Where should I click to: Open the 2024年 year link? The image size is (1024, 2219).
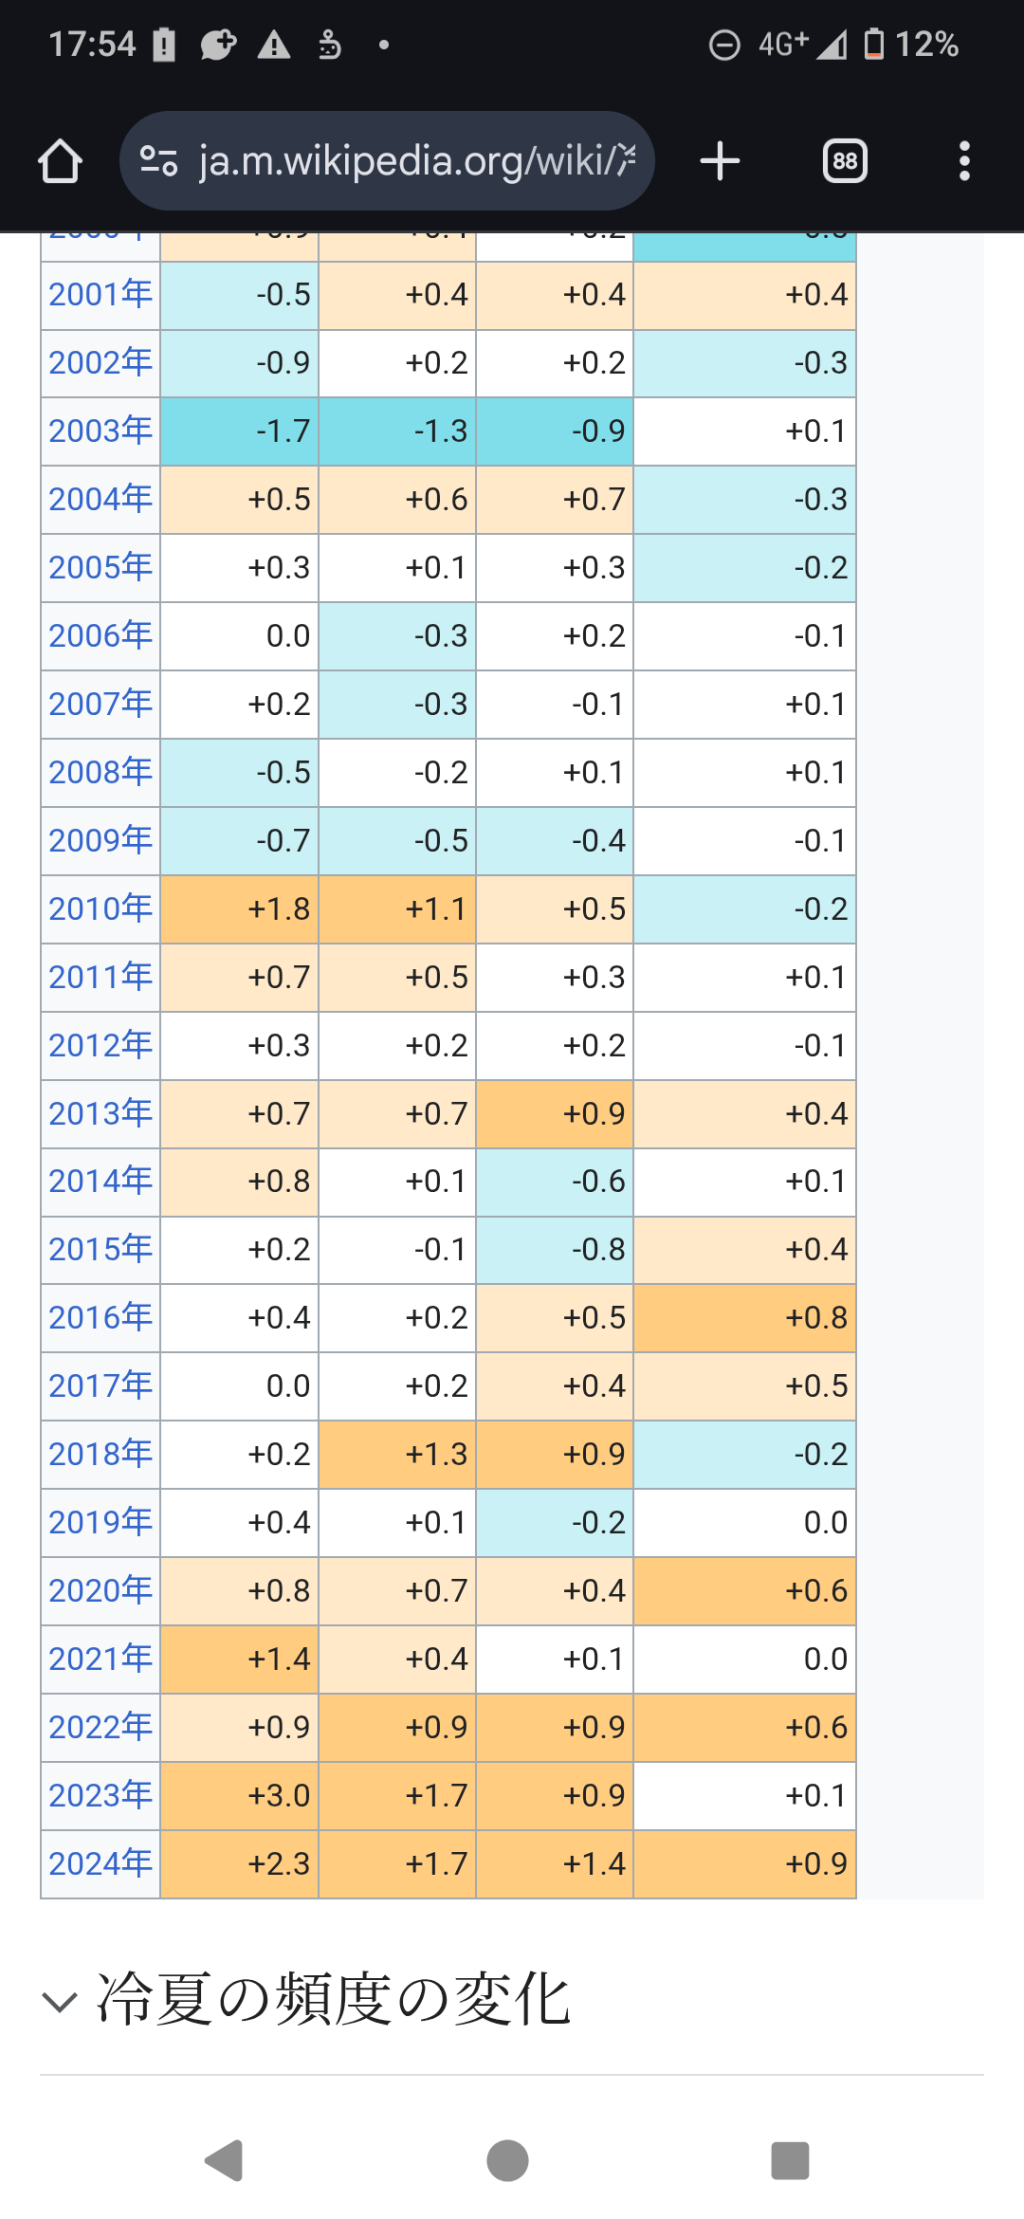click(100, 1864)
